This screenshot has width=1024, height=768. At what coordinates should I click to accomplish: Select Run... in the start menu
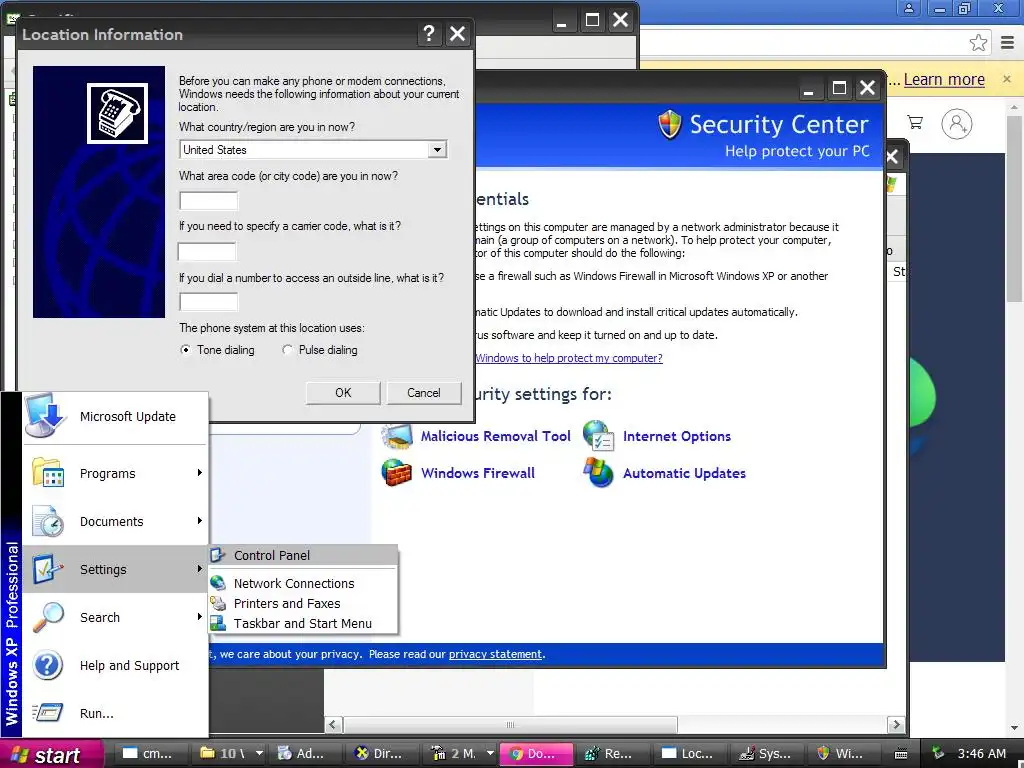point(116,713)
